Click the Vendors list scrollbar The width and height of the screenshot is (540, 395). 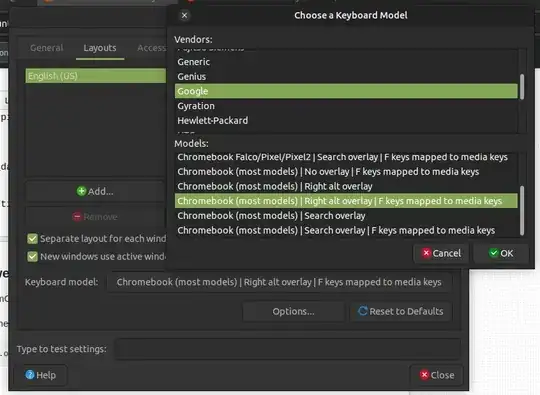tap(522, 87)
